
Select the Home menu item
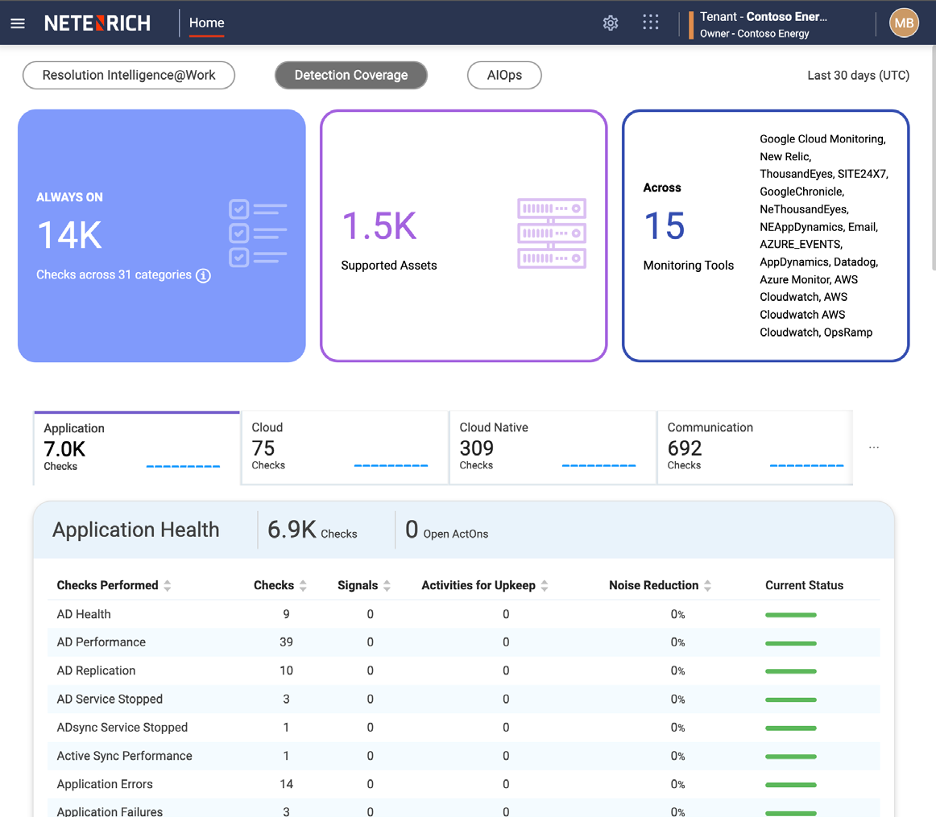pos(206,22)
